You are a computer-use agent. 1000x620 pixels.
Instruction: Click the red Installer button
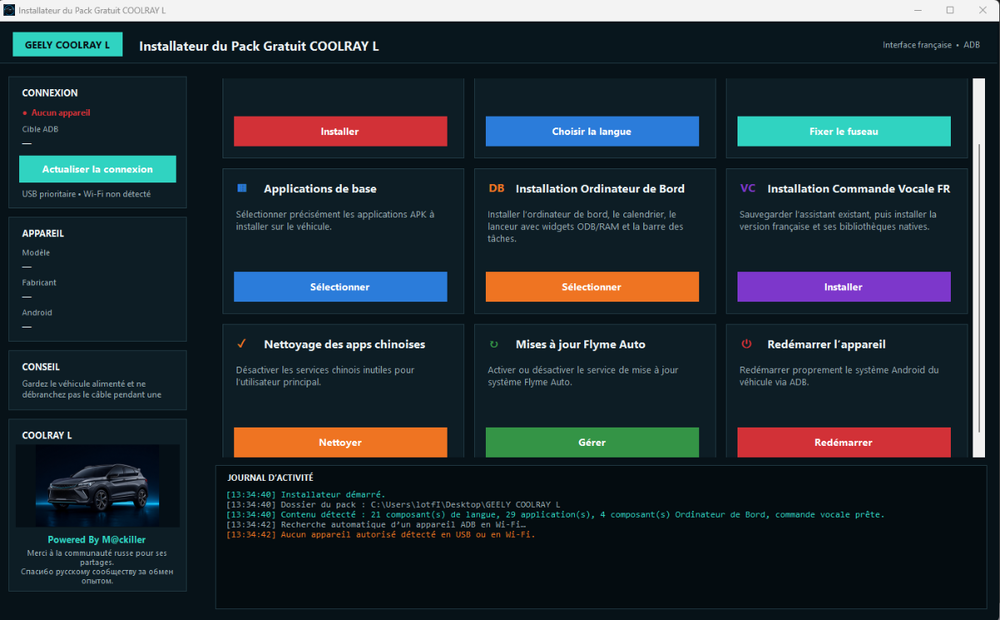pos(340,131)
